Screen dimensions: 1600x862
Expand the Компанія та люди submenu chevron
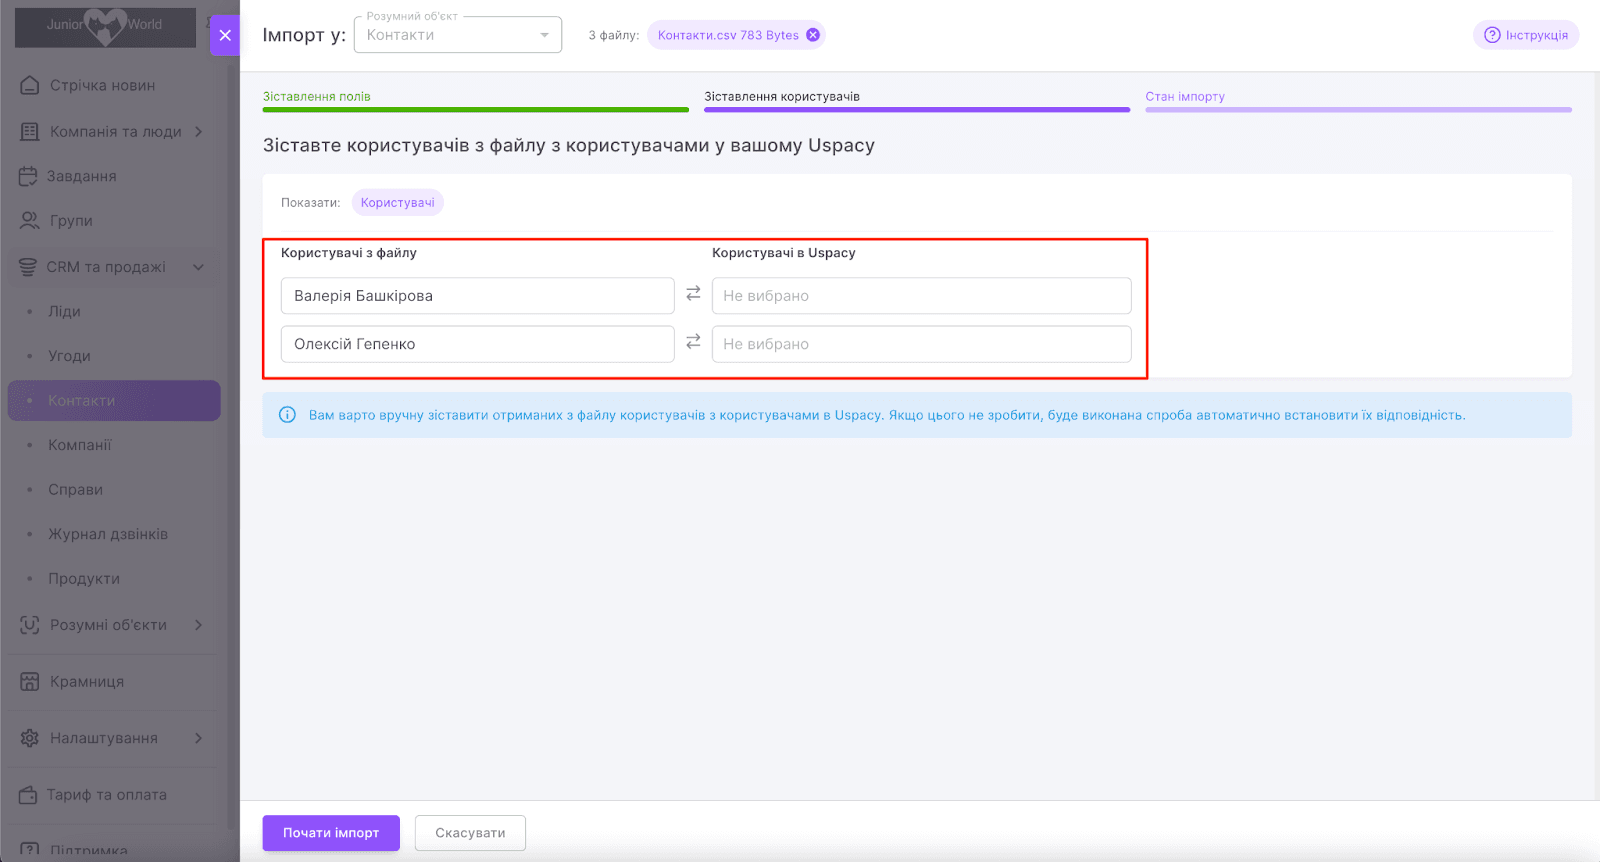199,131
